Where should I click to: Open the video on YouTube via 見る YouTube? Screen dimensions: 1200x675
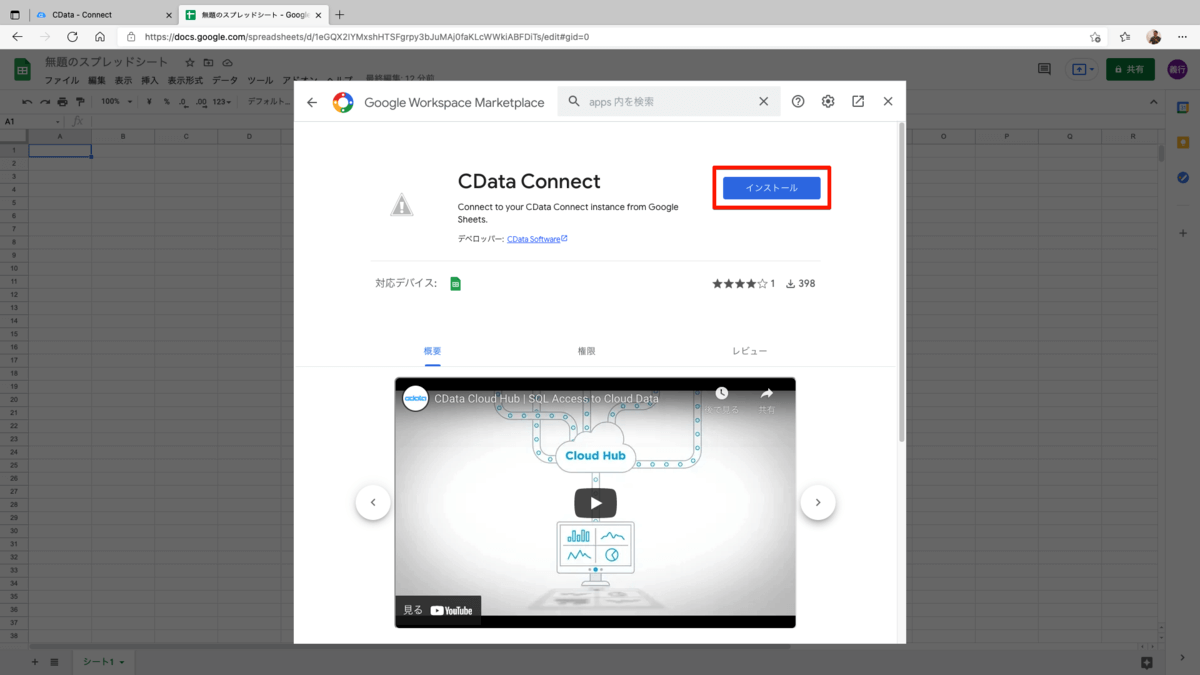pyautogui.click(x=438, y=610)
